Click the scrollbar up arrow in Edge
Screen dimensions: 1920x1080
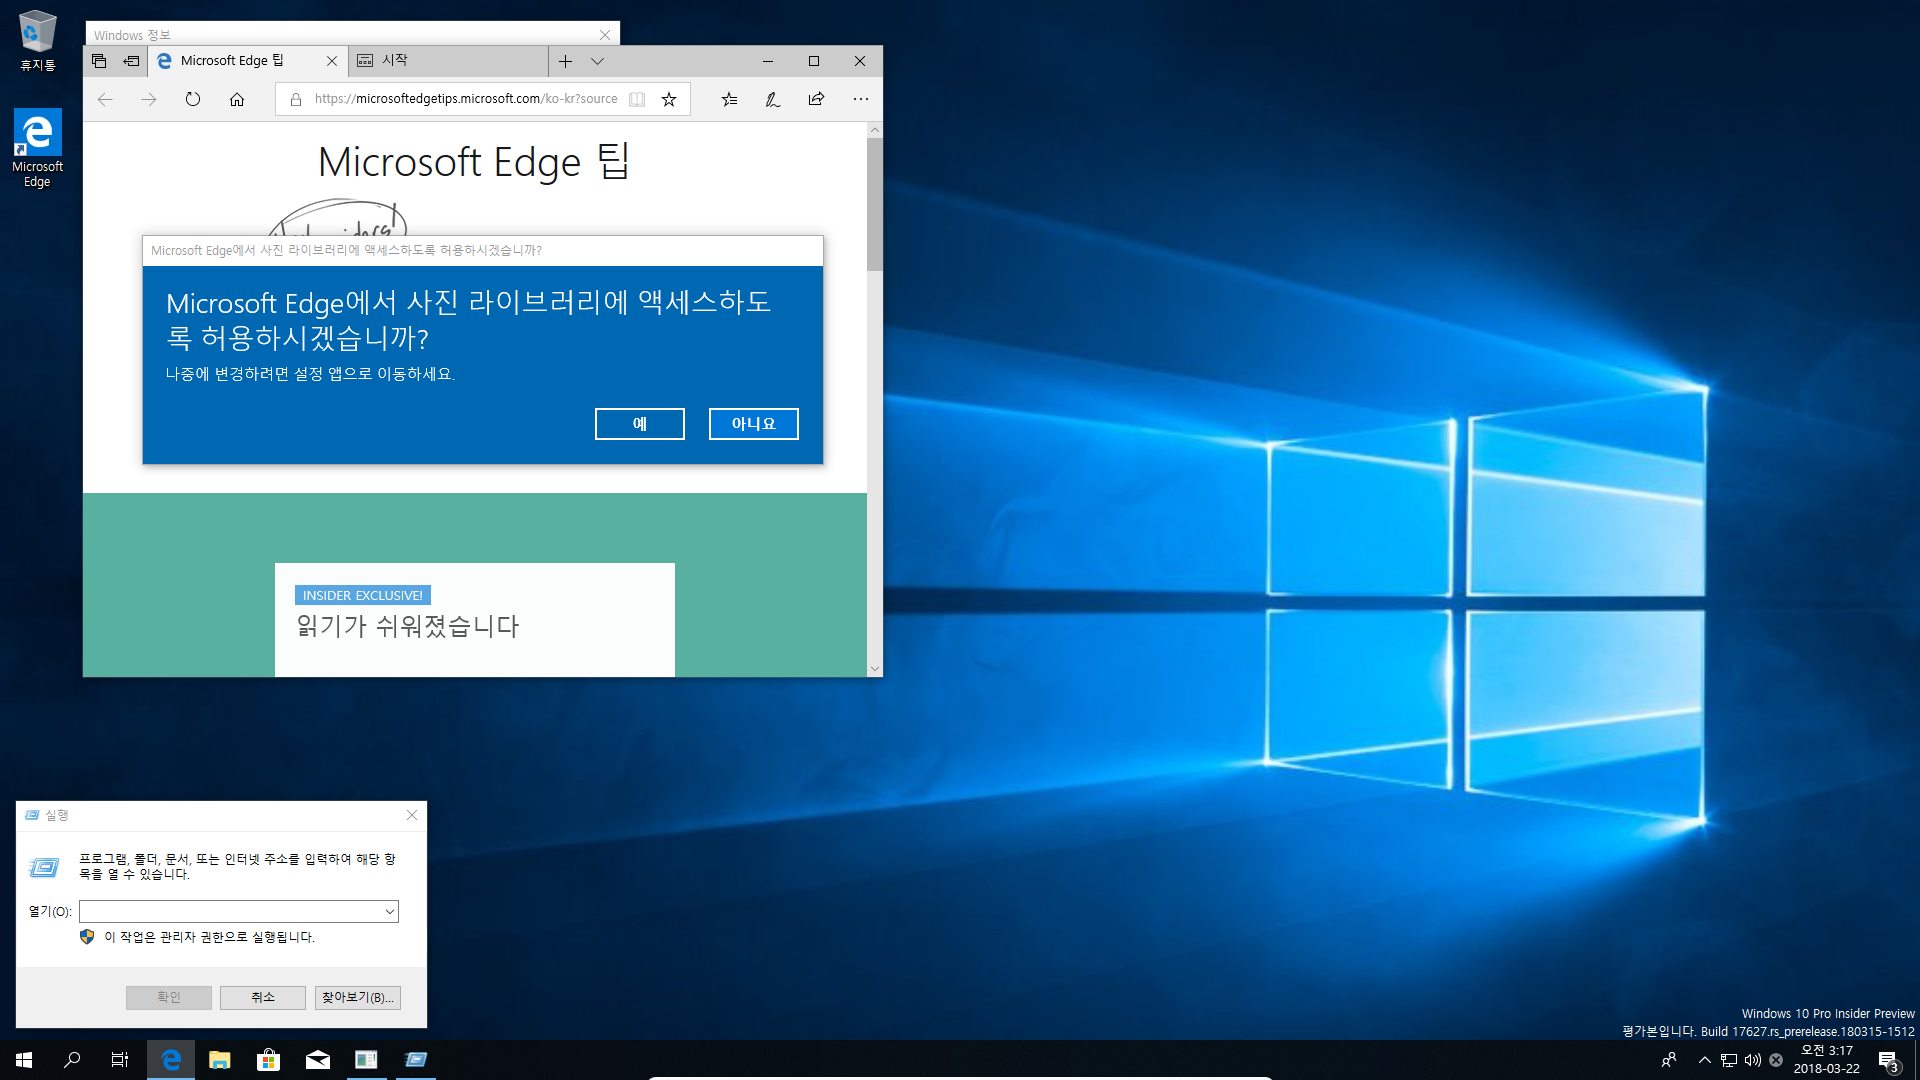875,130
